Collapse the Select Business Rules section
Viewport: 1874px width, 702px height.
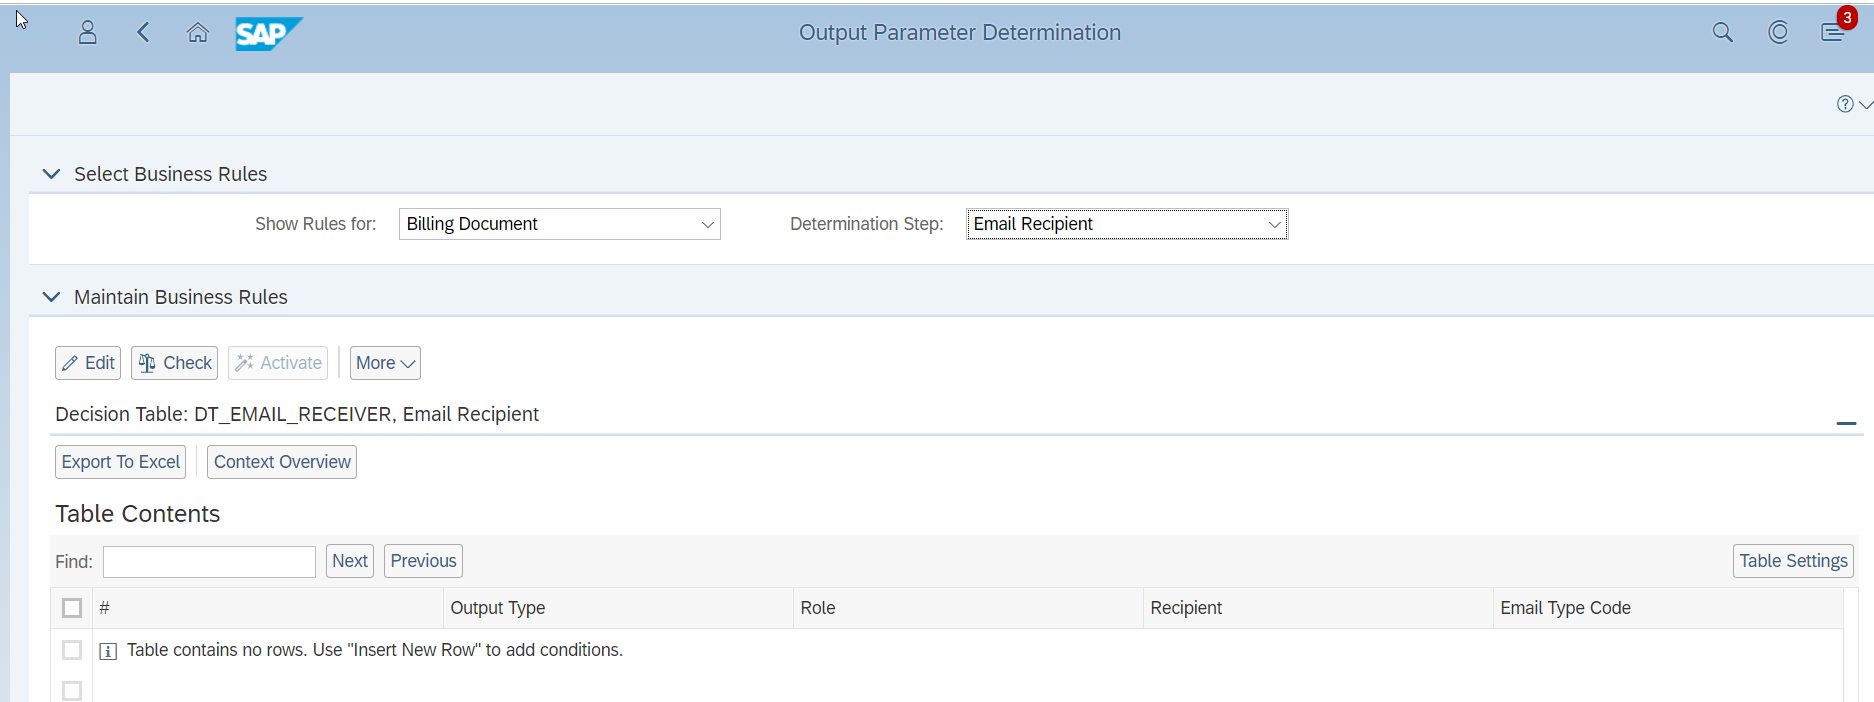[x=52, y=174]
